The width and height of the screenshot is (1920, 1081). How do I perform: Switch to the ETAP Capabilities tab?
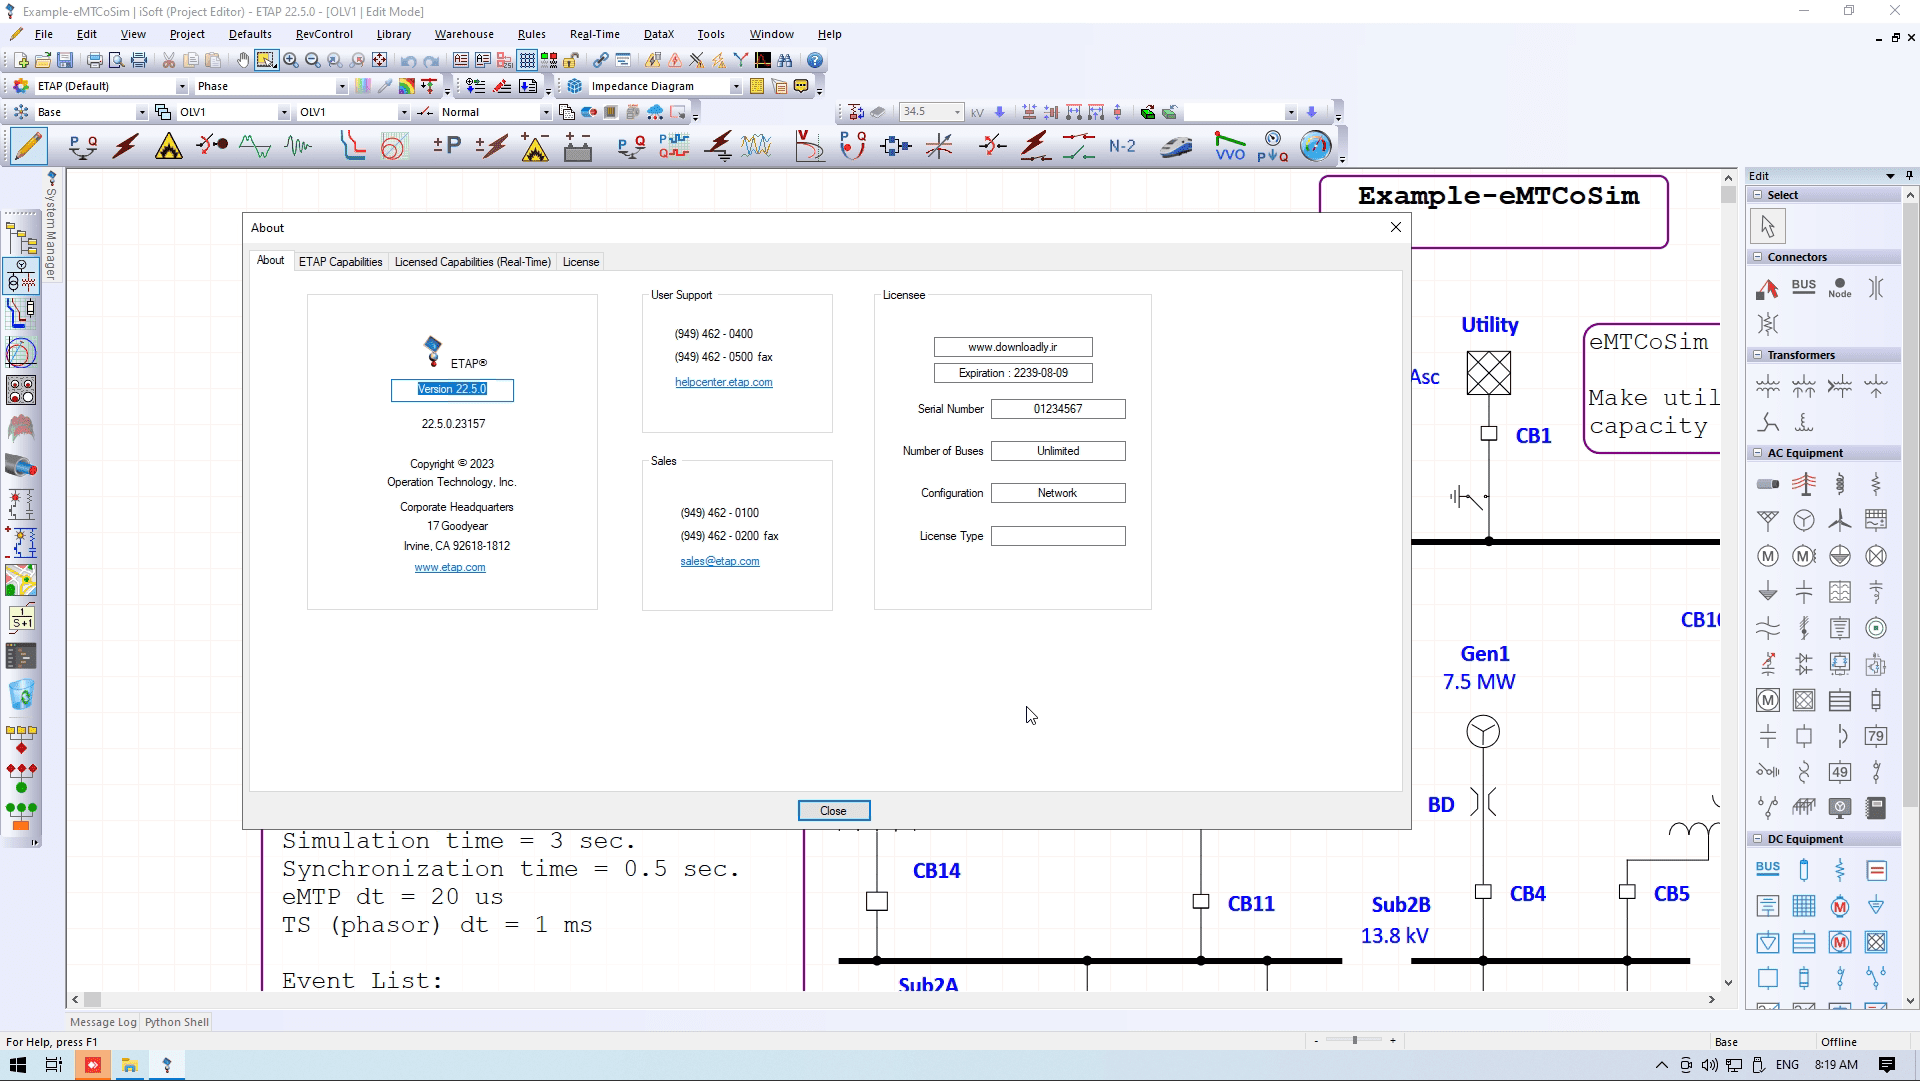click(340, 262)
